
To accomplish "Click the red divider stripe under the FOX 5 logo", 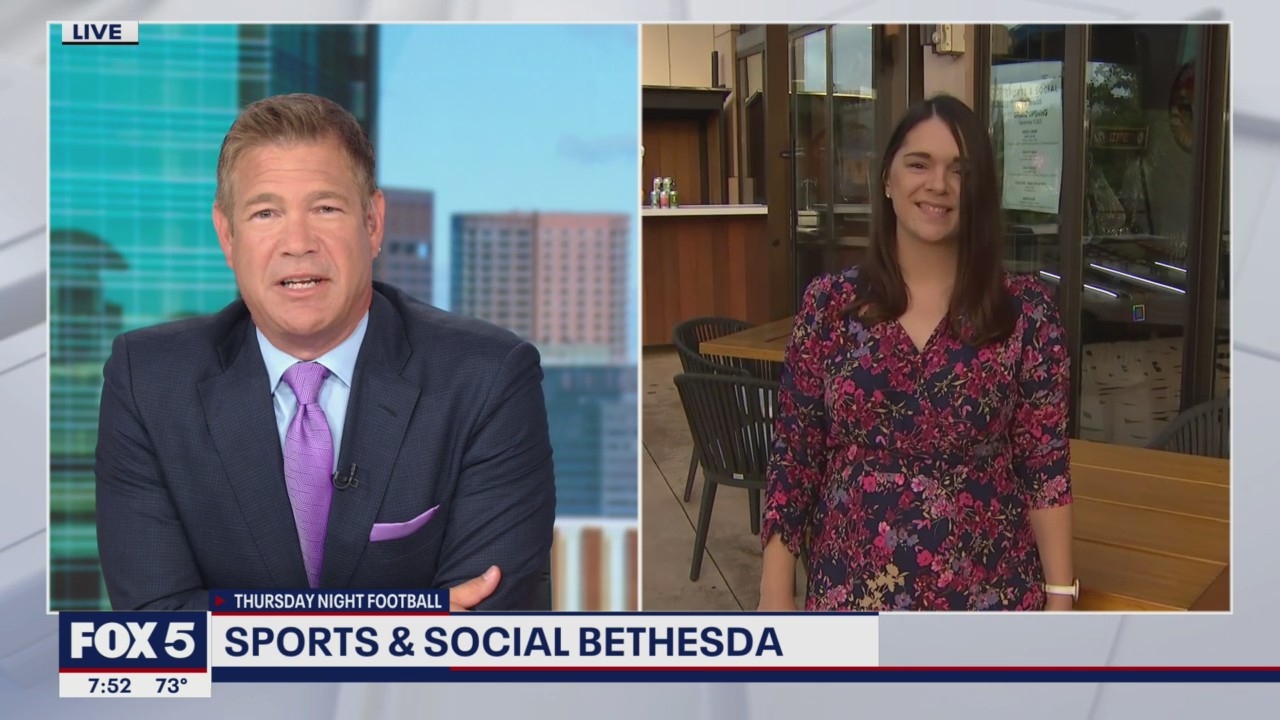I will coord(133,671).
